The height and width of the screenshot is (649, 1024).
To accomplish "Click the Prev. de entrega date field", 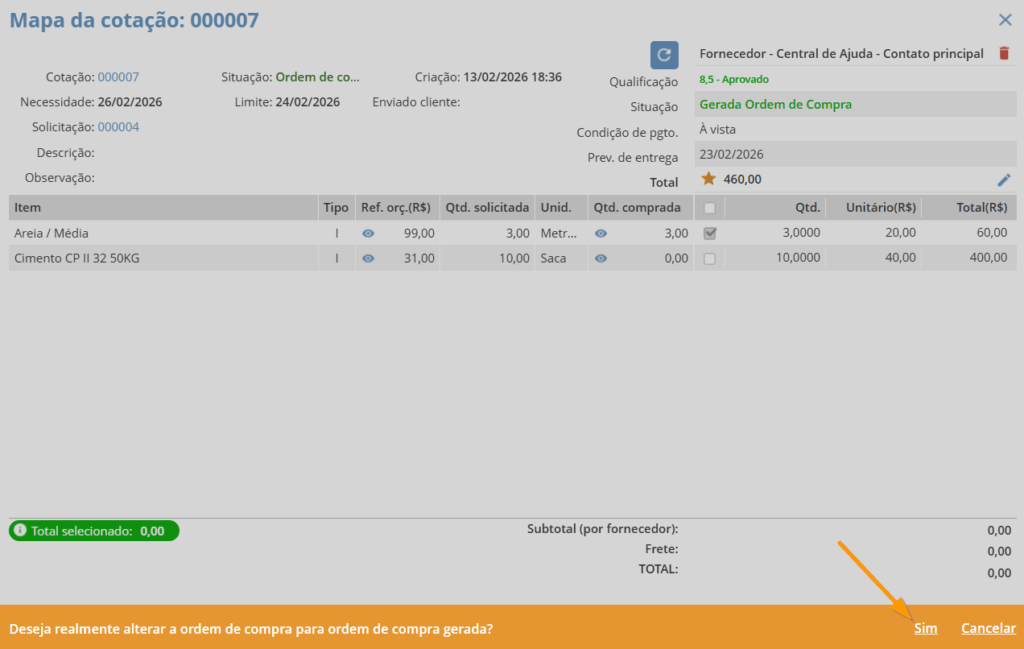I will (854, 155).
